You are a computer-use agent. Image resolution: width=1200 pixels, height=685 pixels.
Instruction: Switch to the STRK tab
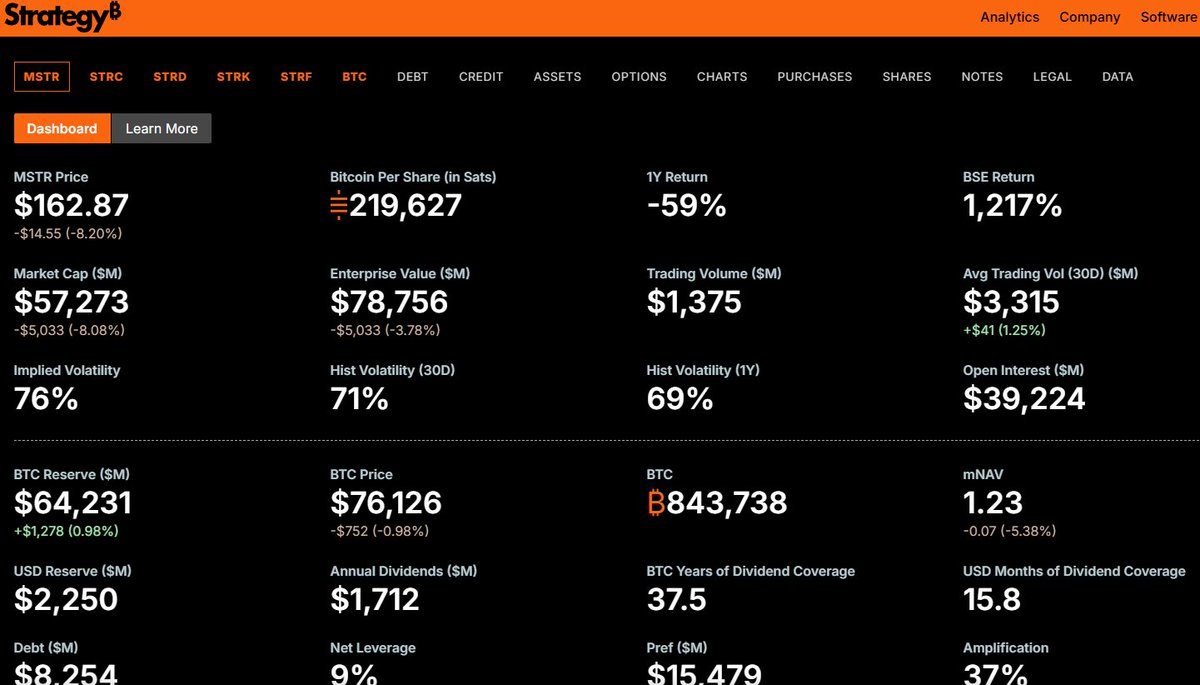point(234,77)
